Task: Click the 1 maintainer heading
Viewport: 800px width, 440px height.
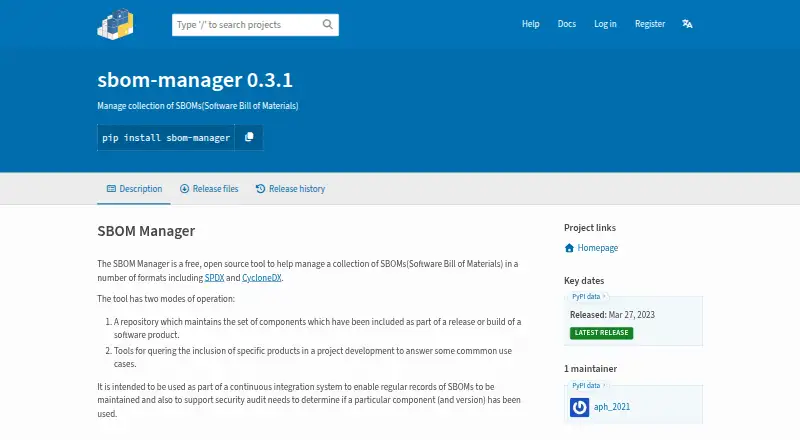Action: (590, 369)
